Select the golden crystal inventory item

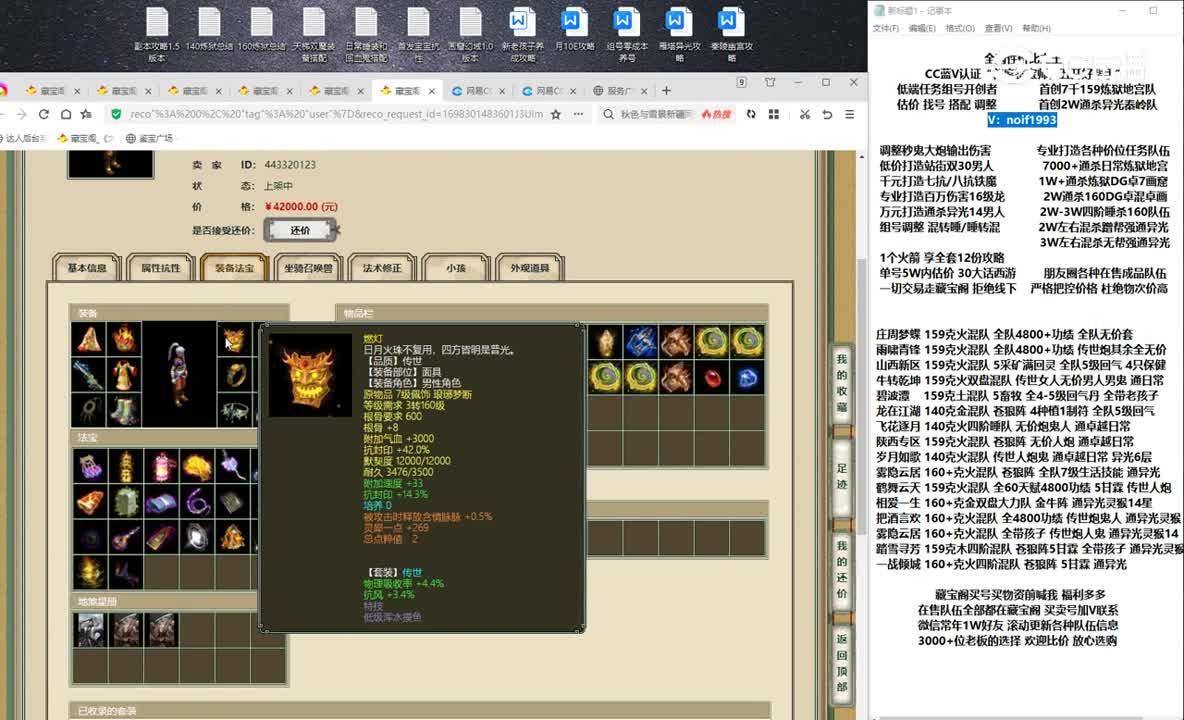pos(606,342)
